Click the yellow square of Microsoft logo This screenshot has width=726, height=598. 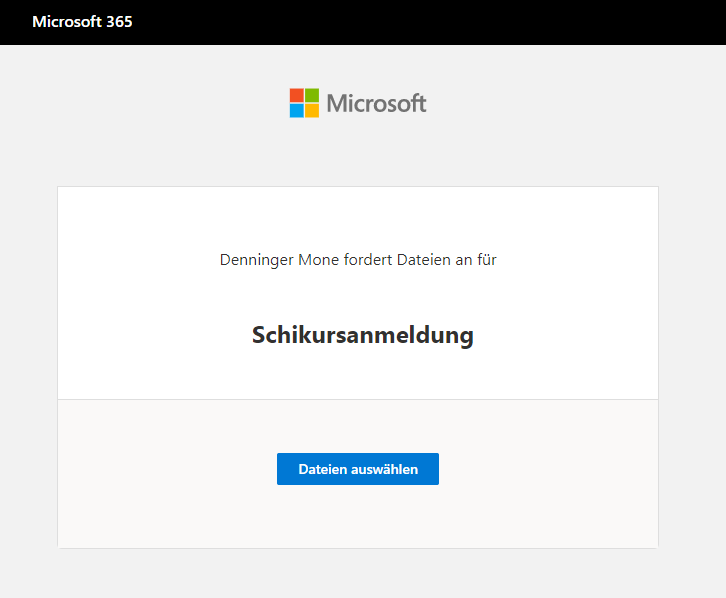pos(312,110)
